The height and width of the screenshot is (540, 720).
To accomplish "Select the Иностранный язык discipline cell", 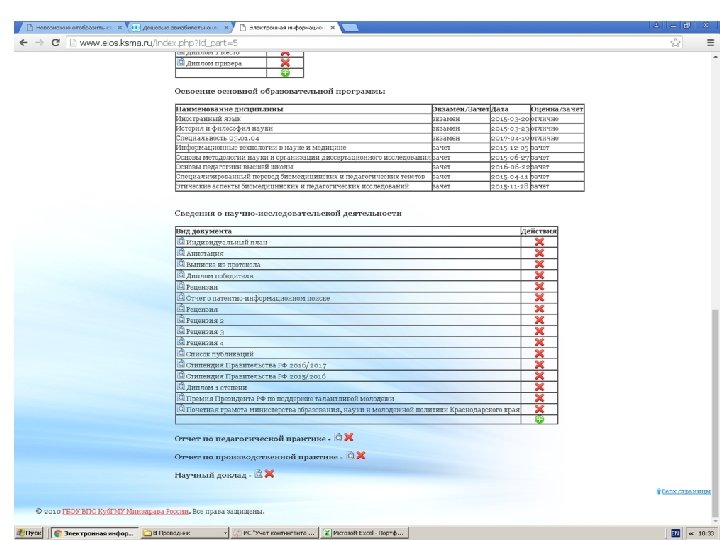I will pyautogui.click(x=304, y=119).
